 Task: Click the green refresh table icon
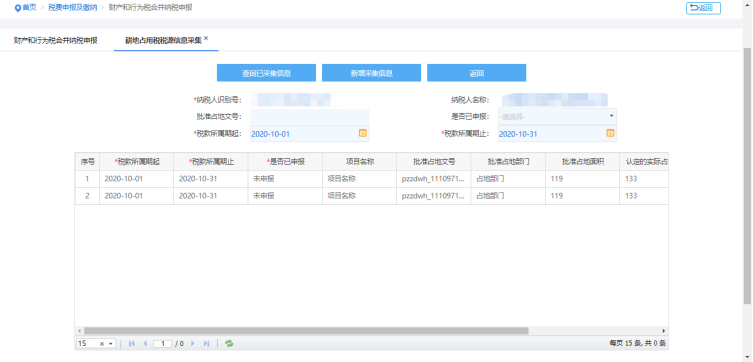pos(229,344)
